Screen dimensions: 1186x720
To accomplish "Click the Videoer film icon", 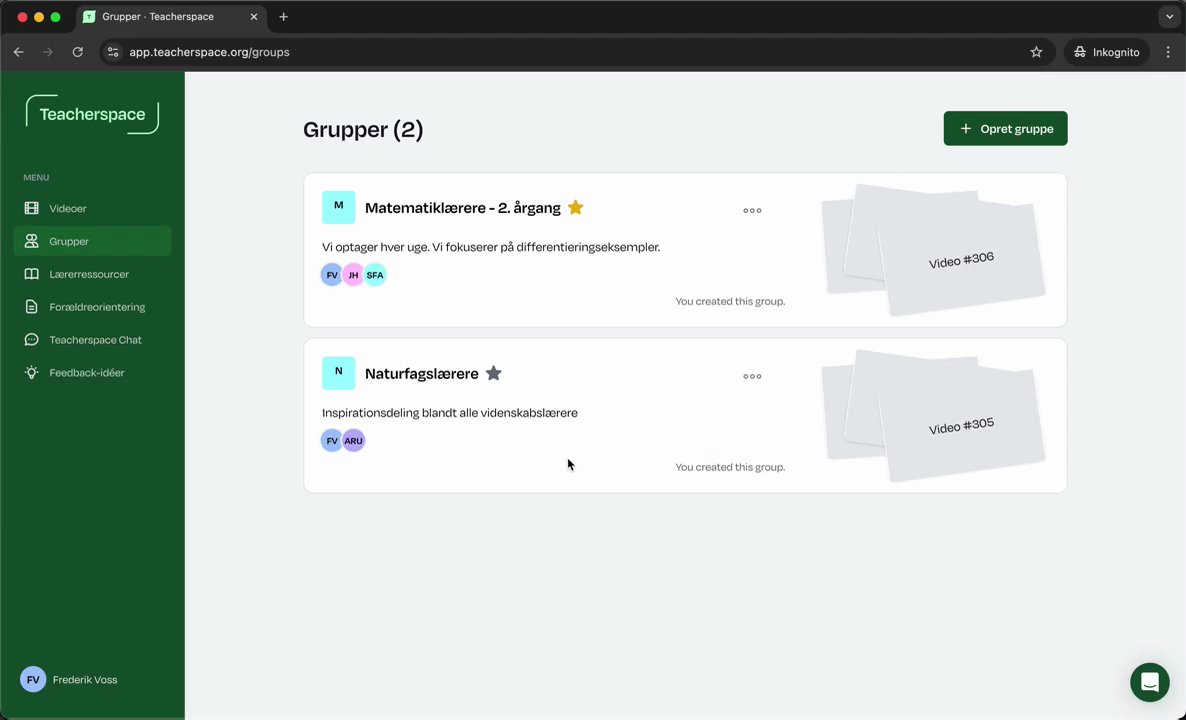I will (31, 208).
